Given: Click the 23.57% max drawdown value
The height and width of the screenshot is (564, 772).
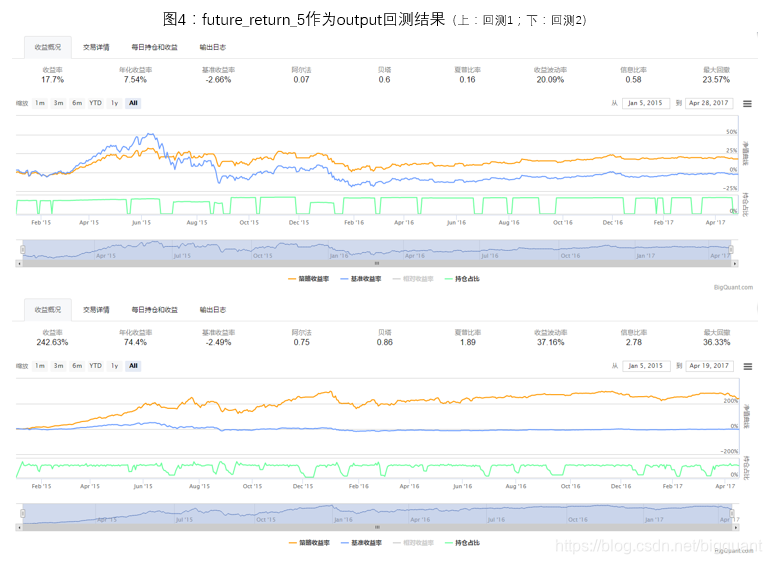Looking at the screenshot, I should tap(716, 80).
